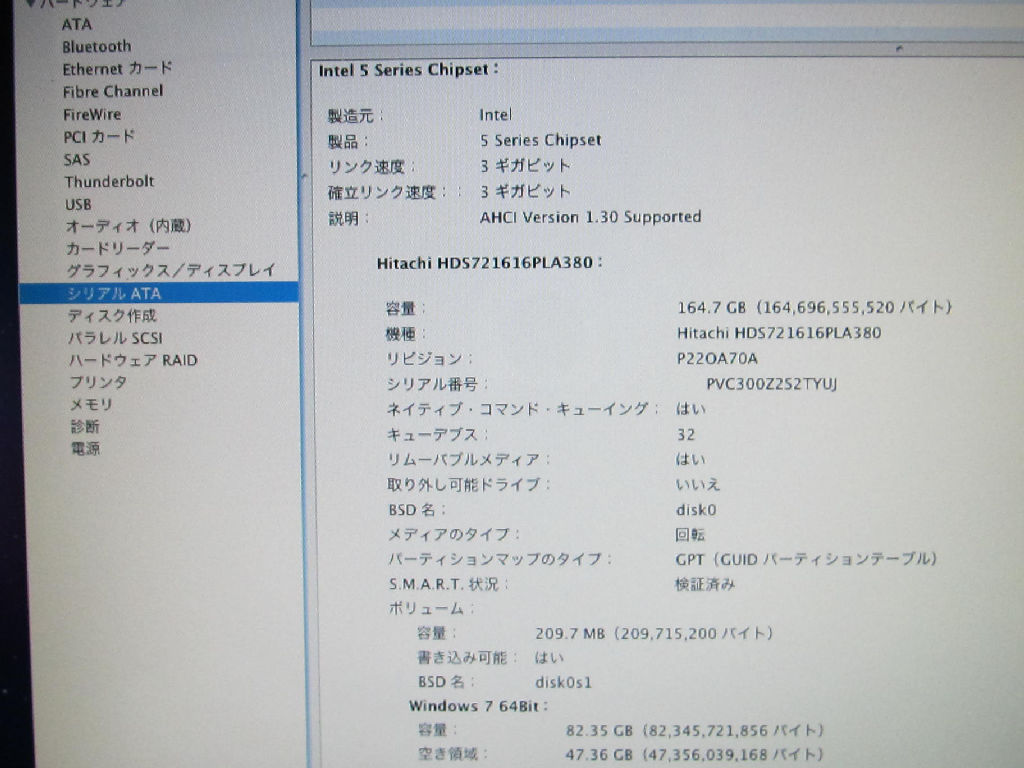The image size is (1024, 768).
Task: Show Fibre Channel information
Action: click(112, 91)
